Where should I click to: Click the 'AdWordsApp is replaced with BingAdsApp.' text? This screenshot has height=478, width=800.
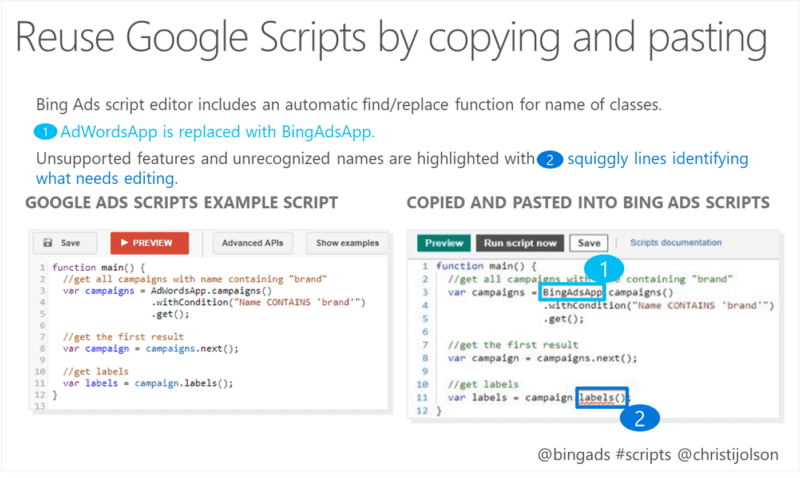tap(217, 132)
